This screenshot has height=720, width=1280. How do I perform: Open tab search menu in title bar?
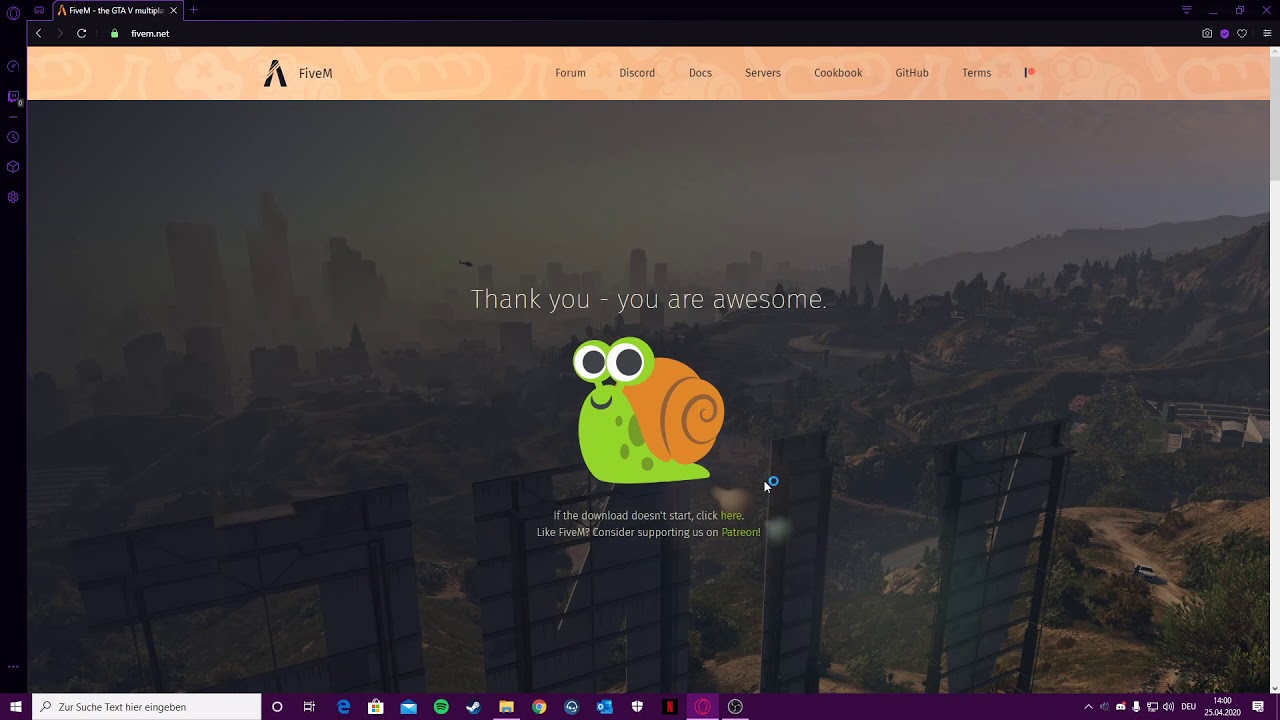pyautogui.click(x=1186, y=10)
